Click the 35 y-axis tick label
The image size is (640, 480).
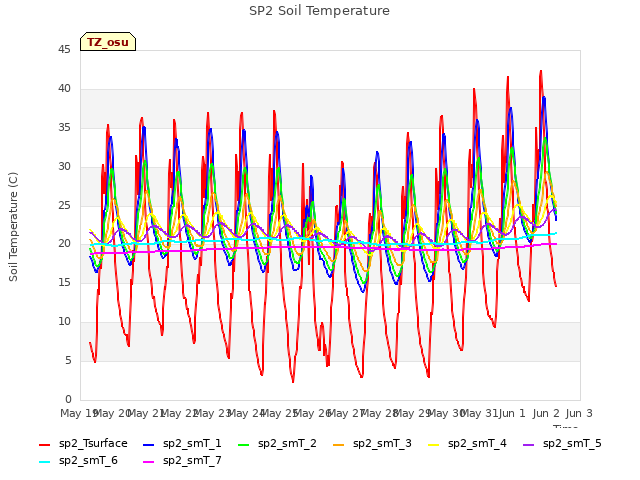[64, 127]
